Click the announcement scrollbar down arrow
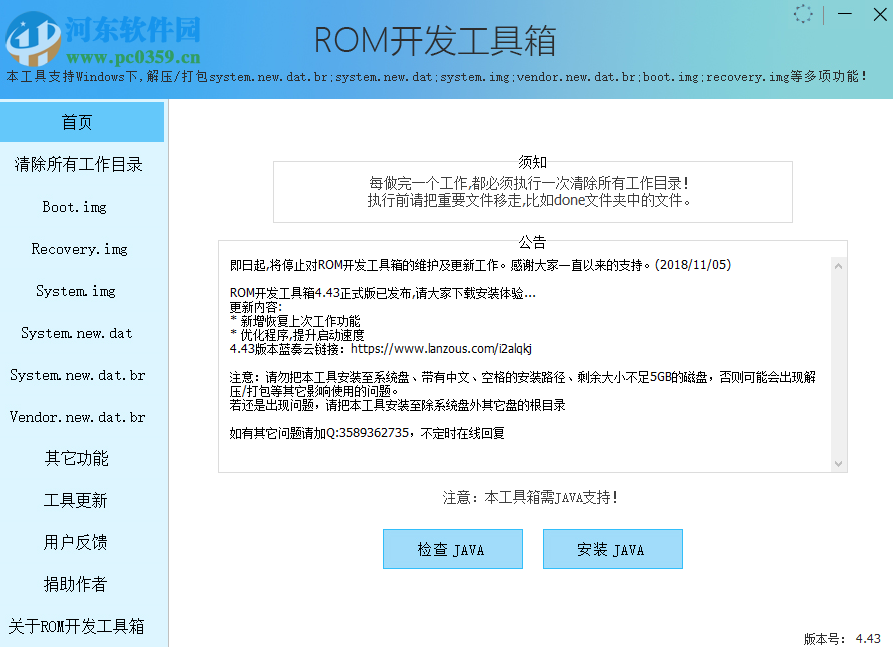This screenshot has height=647, width=893. point(838,463)
